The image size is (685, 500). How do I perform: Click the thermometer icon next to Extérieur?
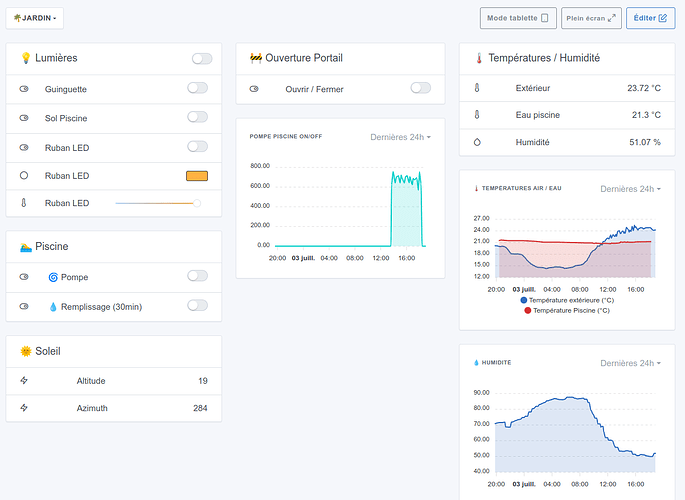point(477,88)
